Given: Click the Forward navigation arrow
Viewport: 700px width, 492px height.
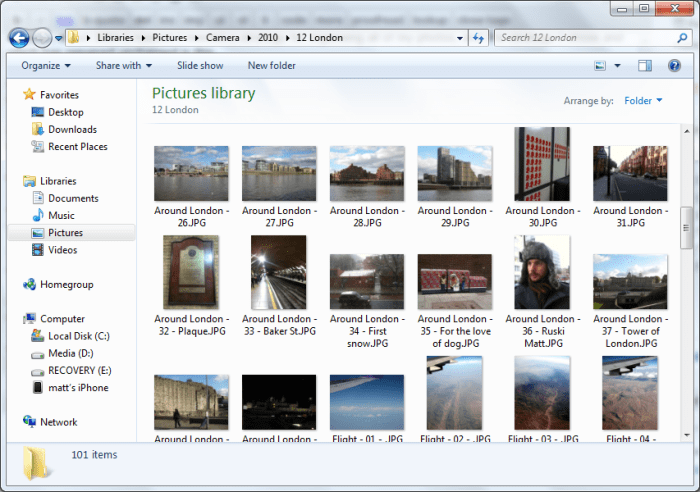Looking at the screenshot, I should 42,38.
